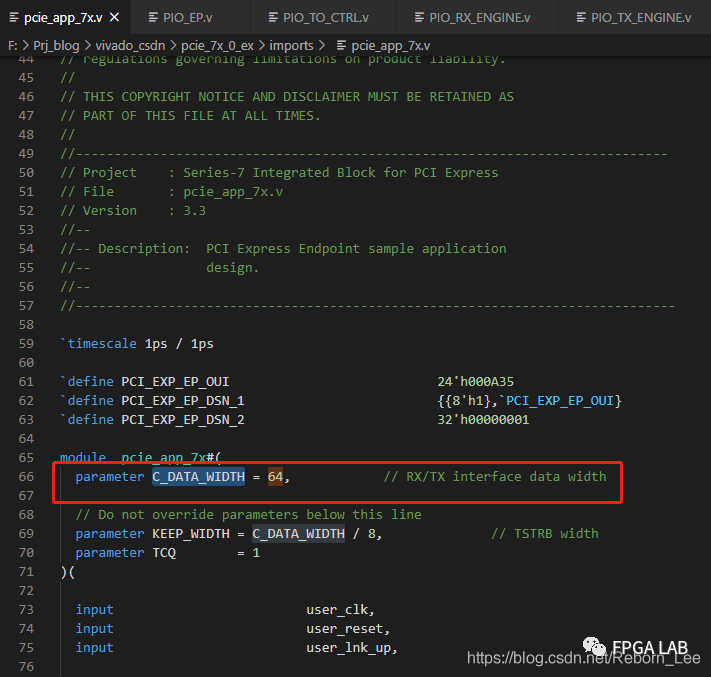
Task: Switch to the PIO_TO_CTRL.v tab
Action: coord(326,18)
